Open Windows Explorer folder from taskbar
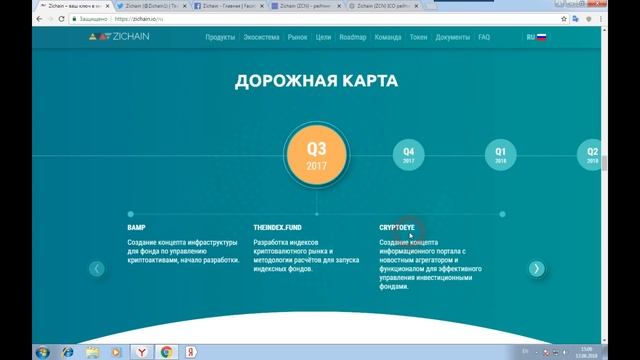The image size is (640, 360). click(93, 352)
